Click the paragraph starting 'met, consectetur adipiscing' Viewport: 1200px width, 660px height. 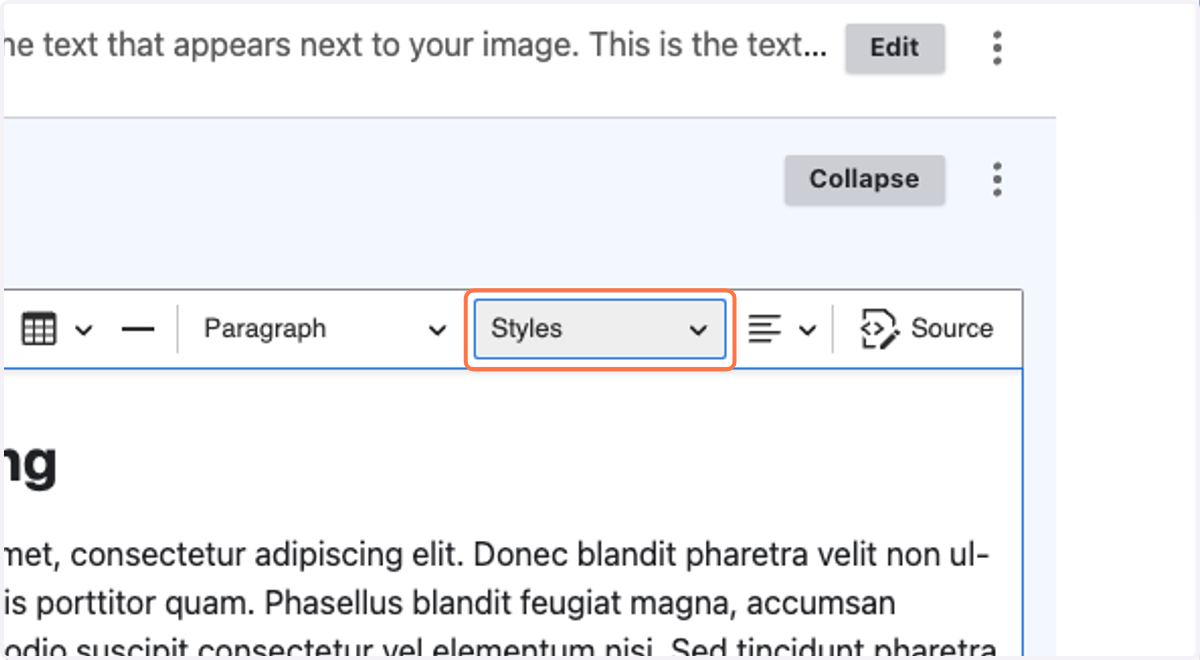[x=496, y=604]
